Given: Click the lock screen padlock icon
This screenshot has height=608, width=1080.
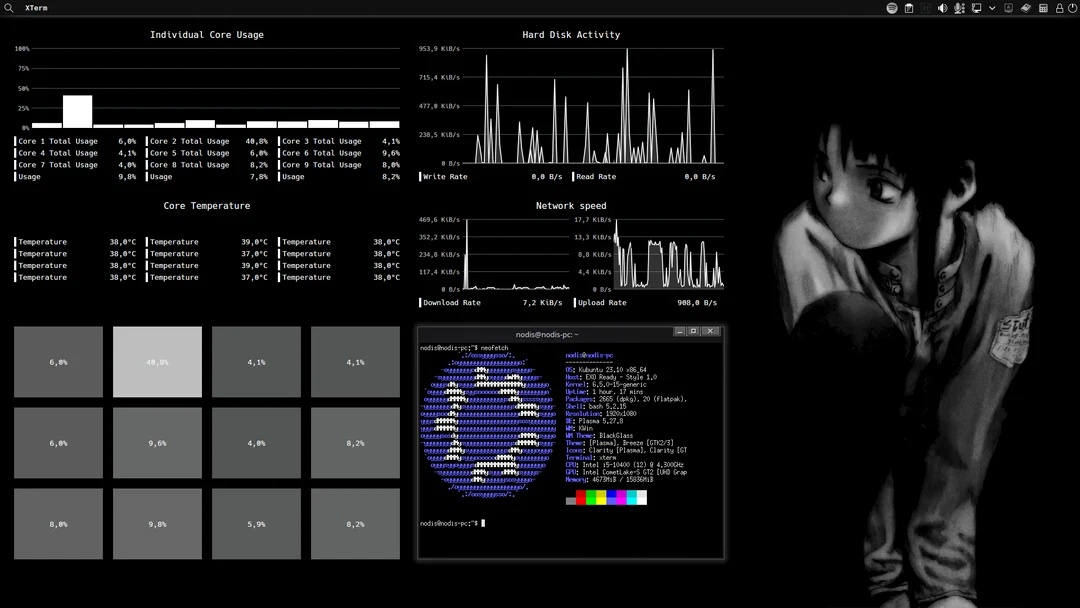Looking at the screenshot, I should (x=1059, y=8).
